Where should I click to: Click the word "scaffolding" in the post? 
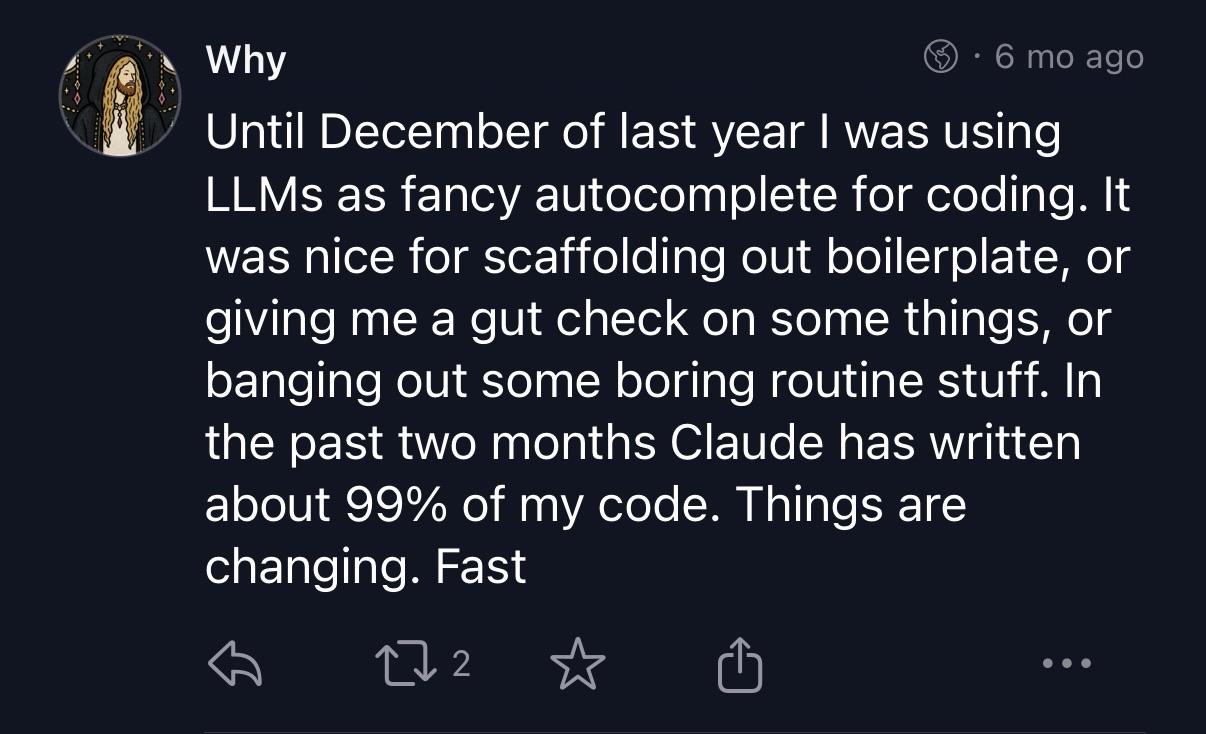[604, 258]
